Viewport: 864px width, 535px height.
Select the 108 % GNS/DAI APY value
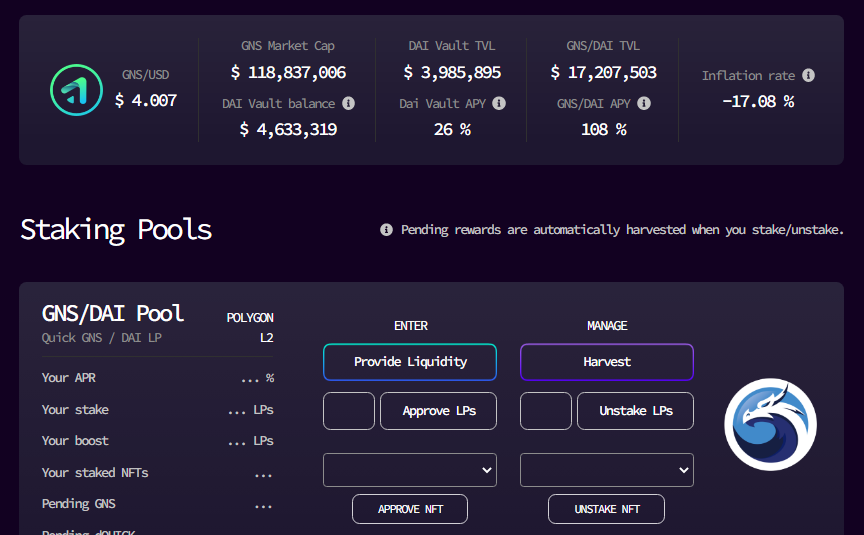click(x=603, y=129)
